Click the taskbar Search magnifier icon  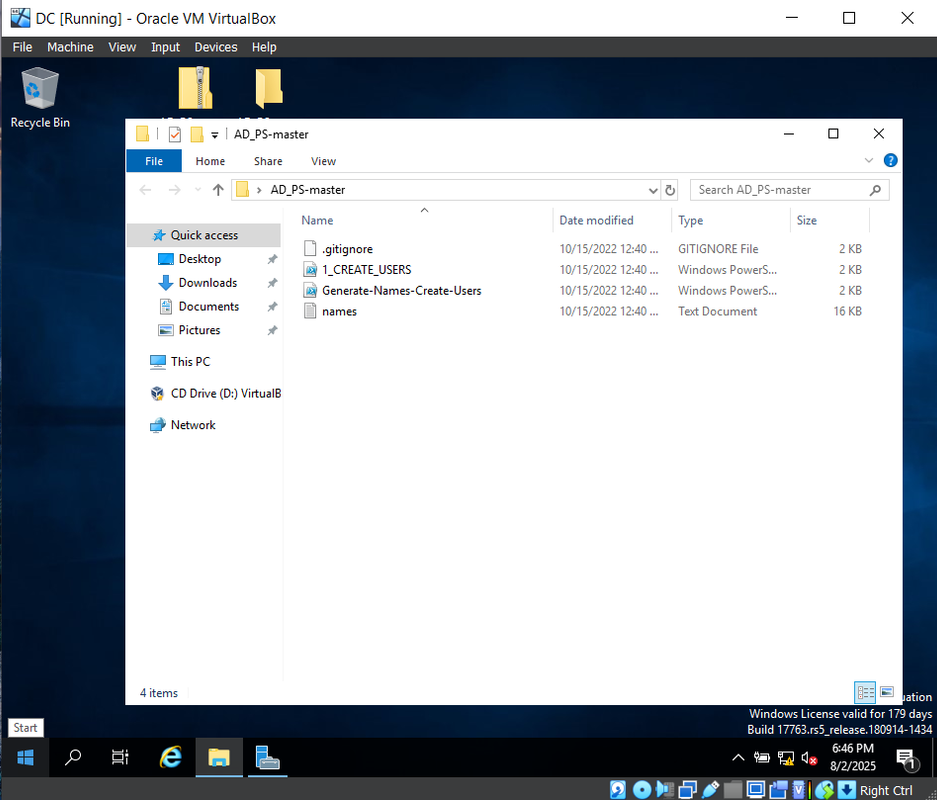coord(73,758)
